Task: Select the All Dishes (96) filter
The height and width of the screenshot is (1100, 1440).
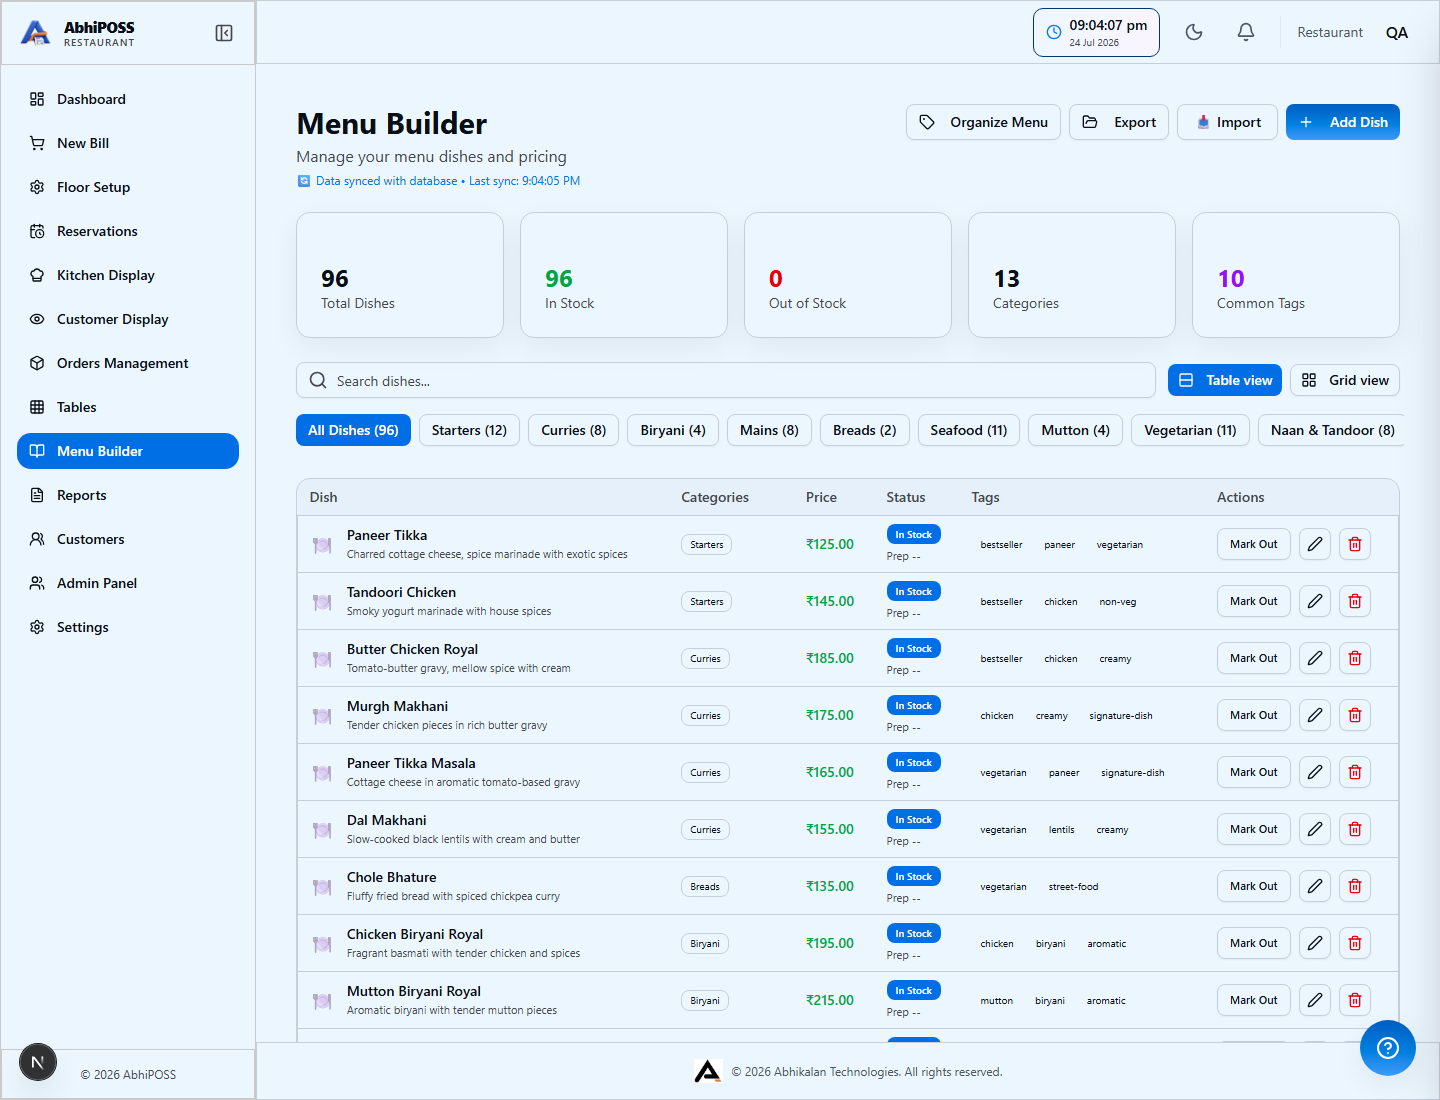Action: (353, 430)
